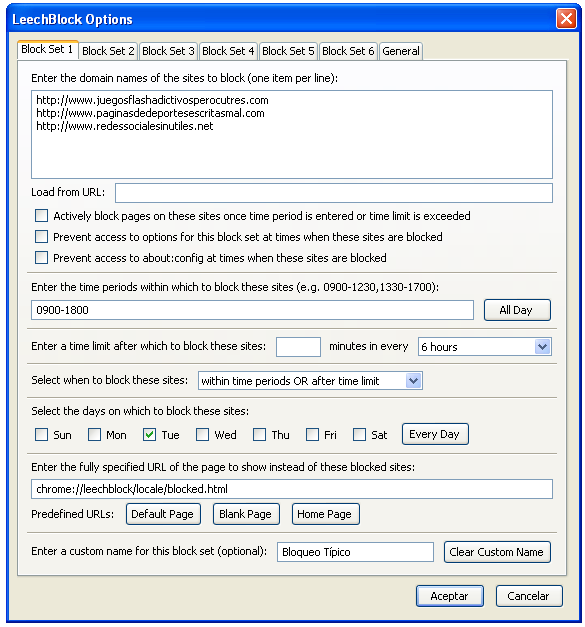Enable the Wed day checkbox
The image size is (585, 627).
tap(202, 435)
